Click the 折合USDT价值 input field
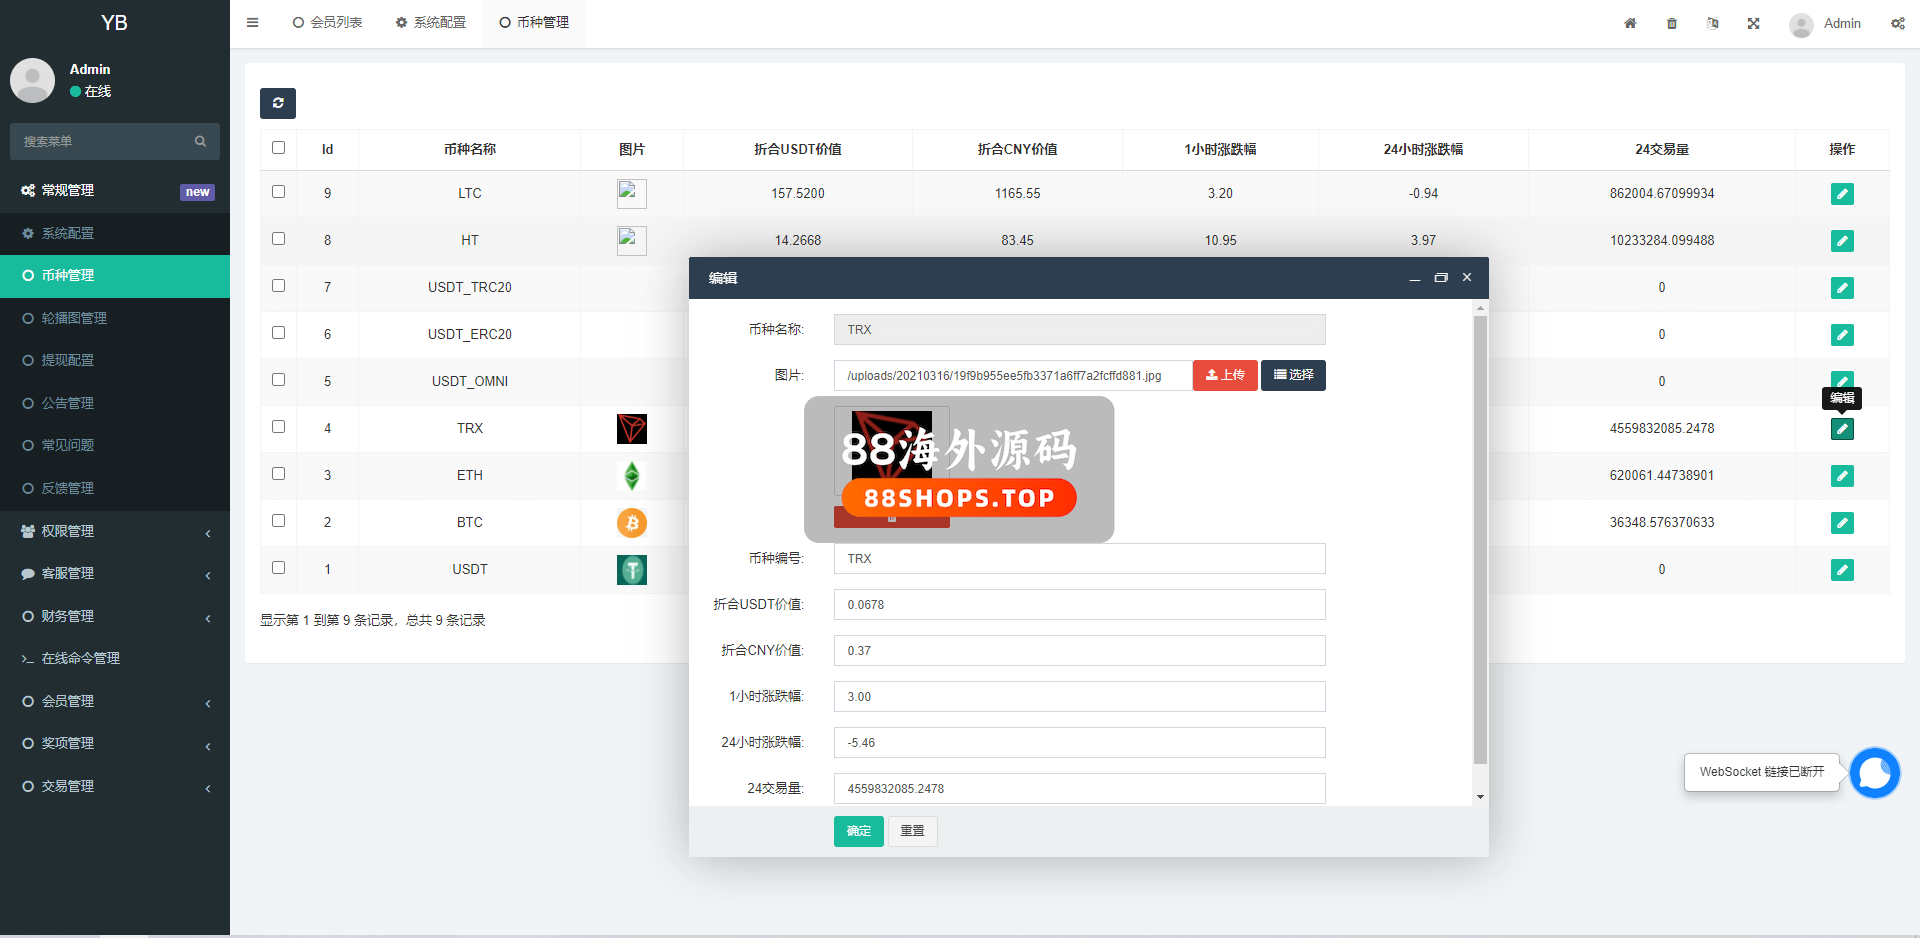 click(1079, 605)
